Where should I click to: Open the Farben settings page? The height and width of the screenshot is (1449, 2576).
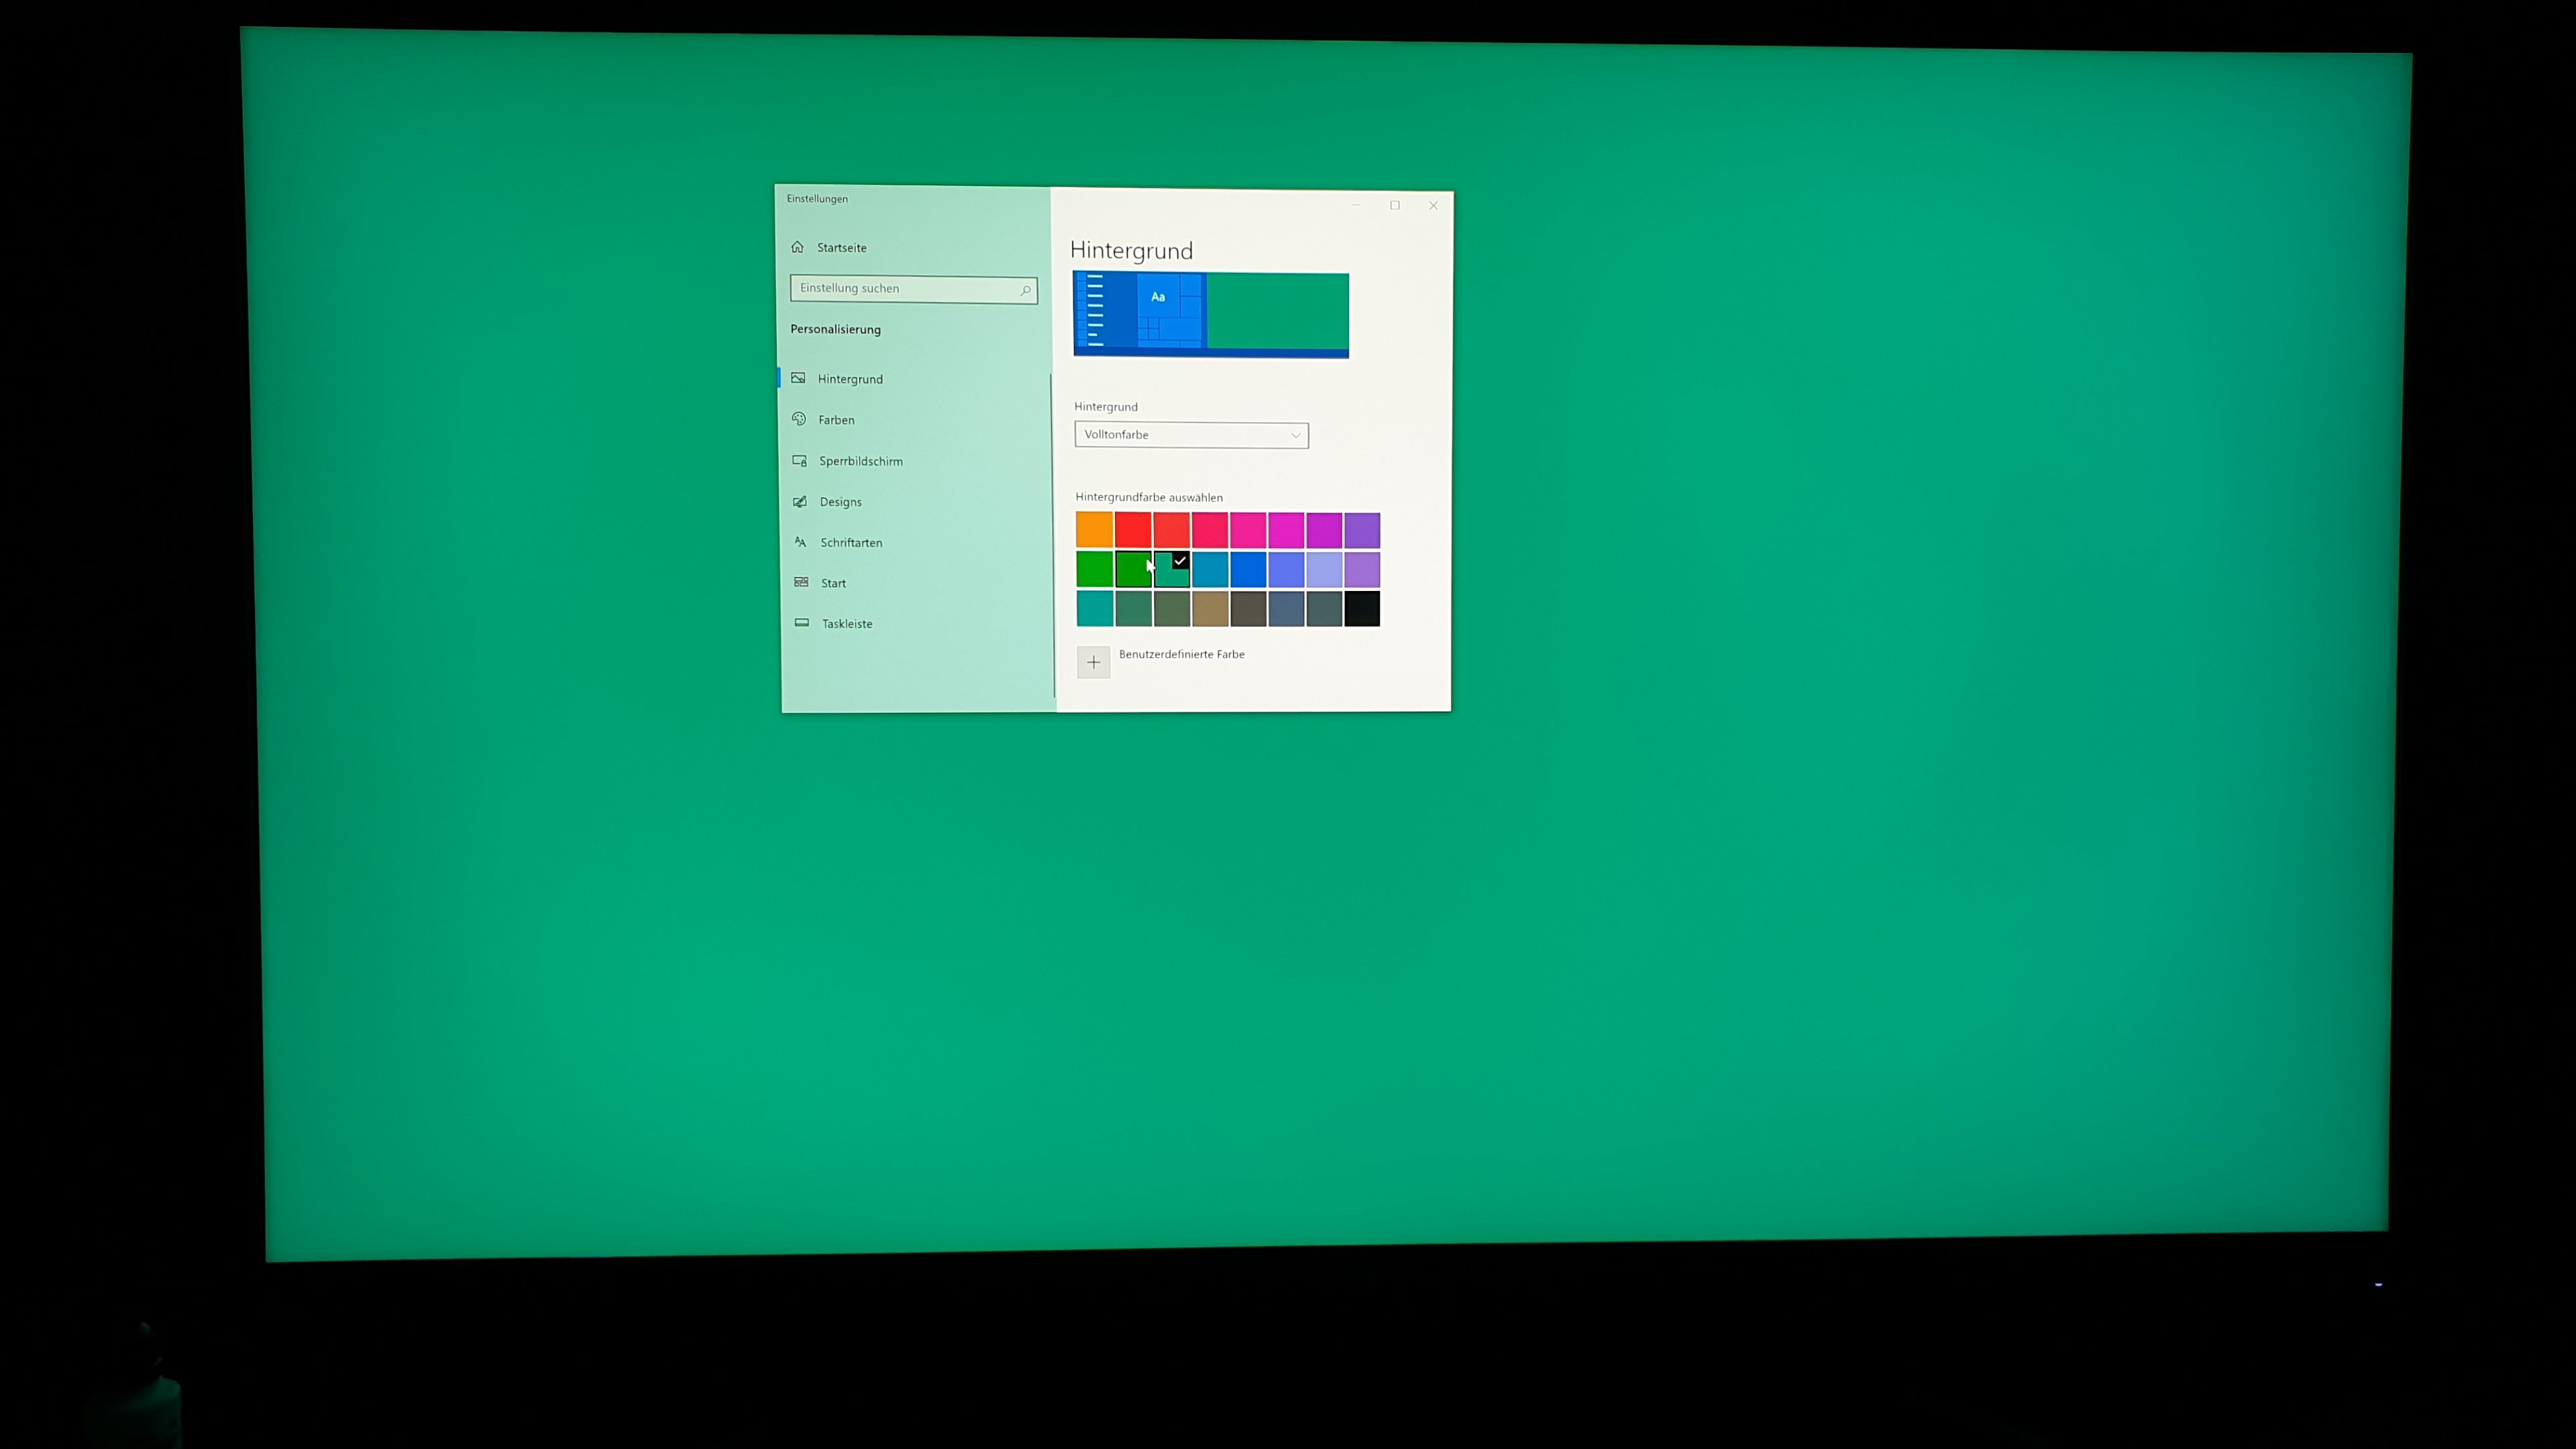836,420
